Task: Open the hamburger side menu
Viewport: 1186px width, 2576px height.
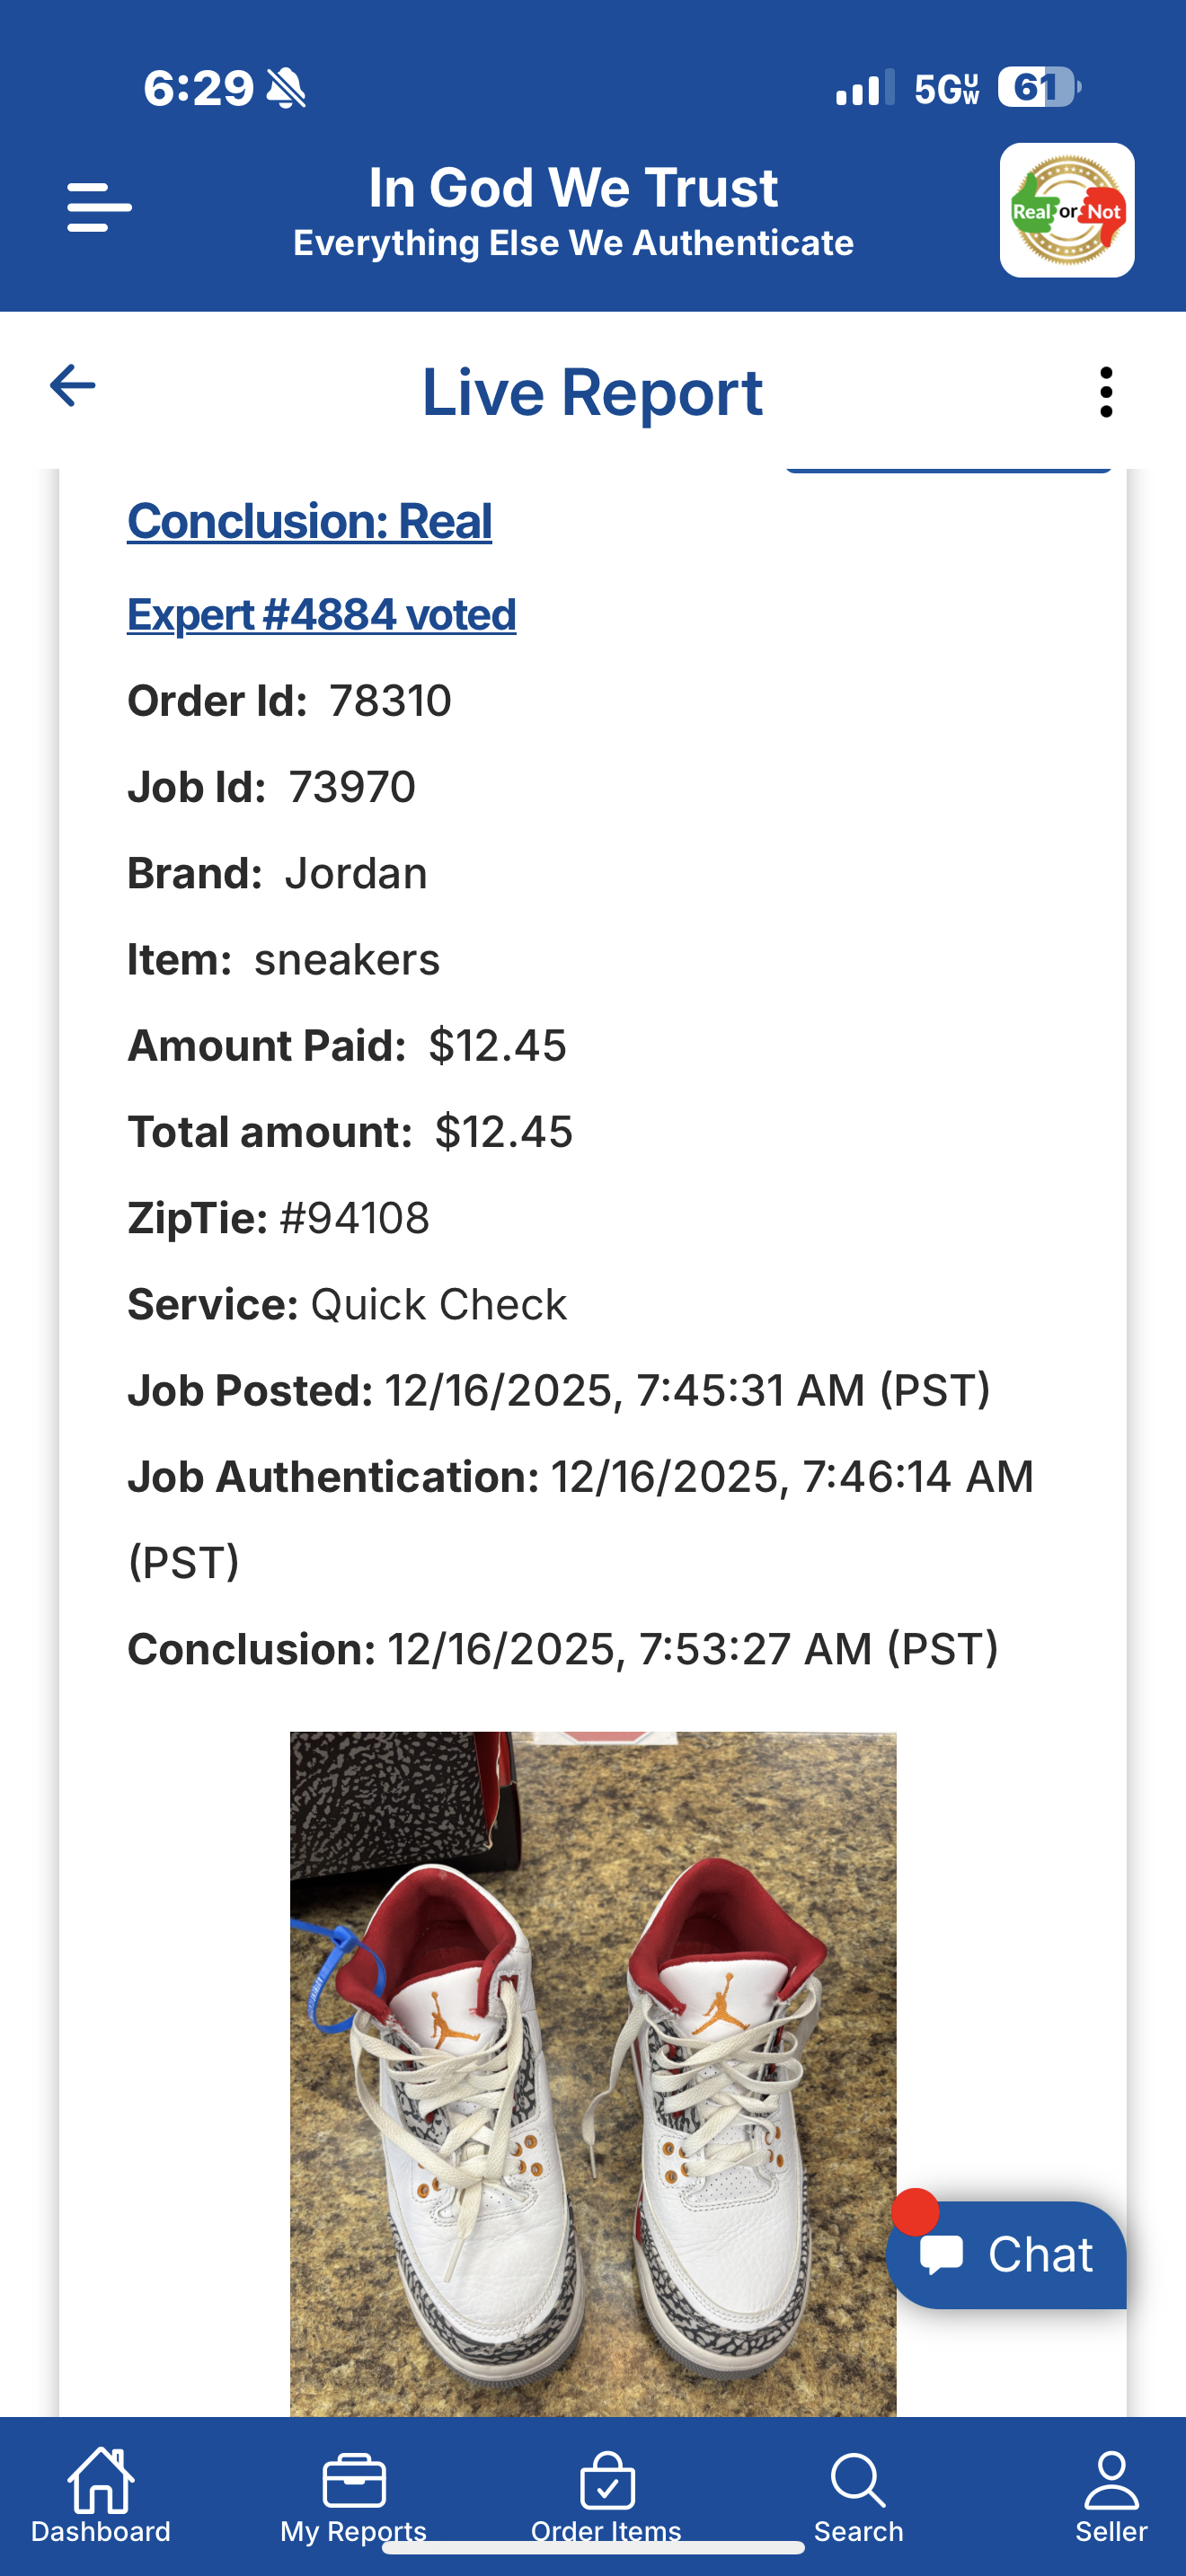Action: (x=99, y=208)
